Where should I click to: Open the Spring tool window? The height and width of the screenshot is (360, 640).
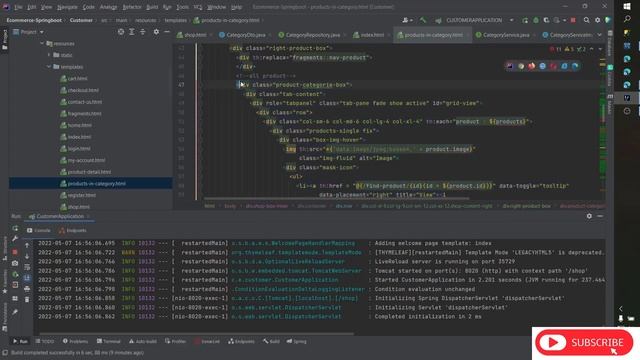pos(296,341)
